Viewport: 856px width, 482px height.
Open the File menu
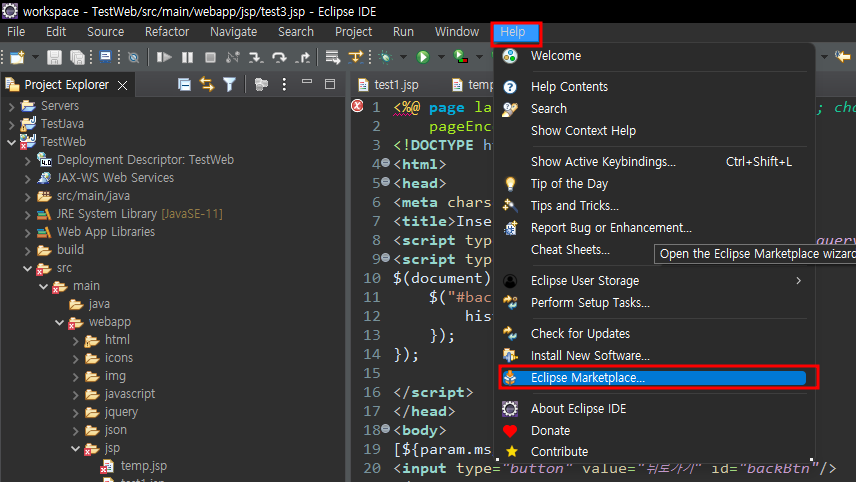16,32
